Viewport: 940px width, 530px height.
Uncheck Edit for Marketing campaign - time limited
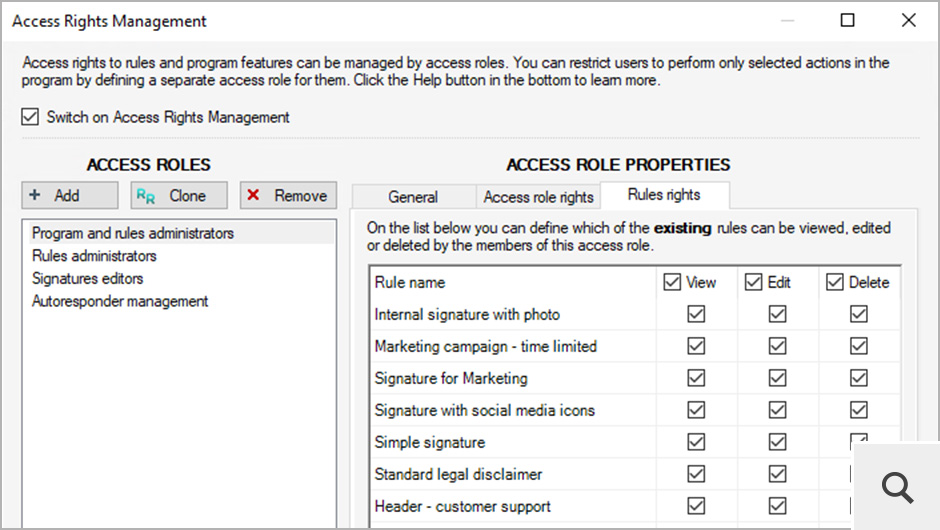(778, 346)
